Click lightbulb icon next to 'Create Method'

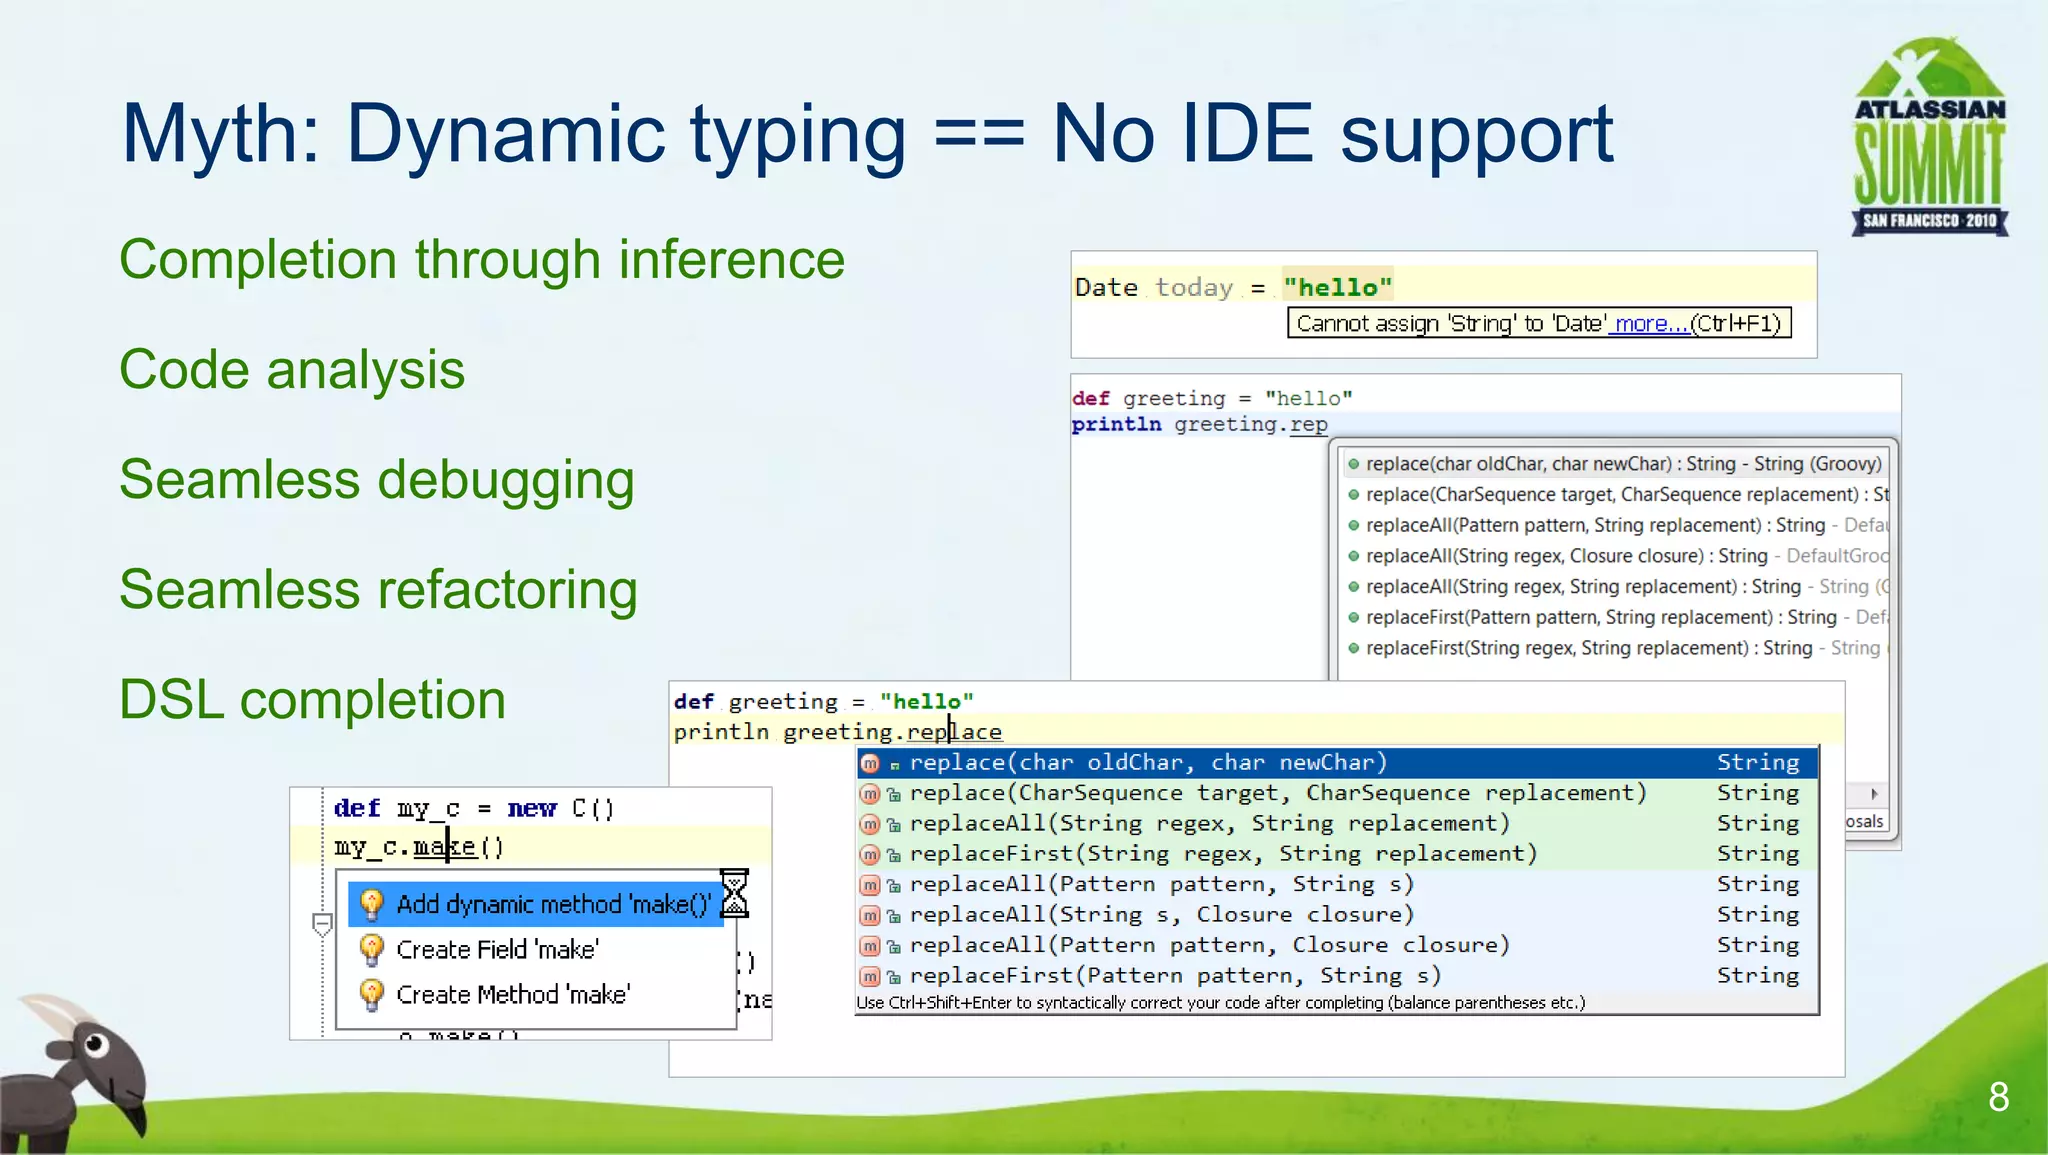tap(371, 994)
